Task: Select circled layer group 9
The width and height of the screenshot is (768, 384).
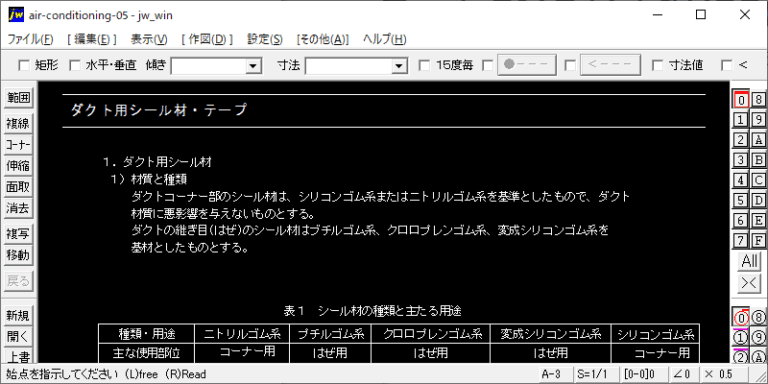Action: tap(759, 338)
